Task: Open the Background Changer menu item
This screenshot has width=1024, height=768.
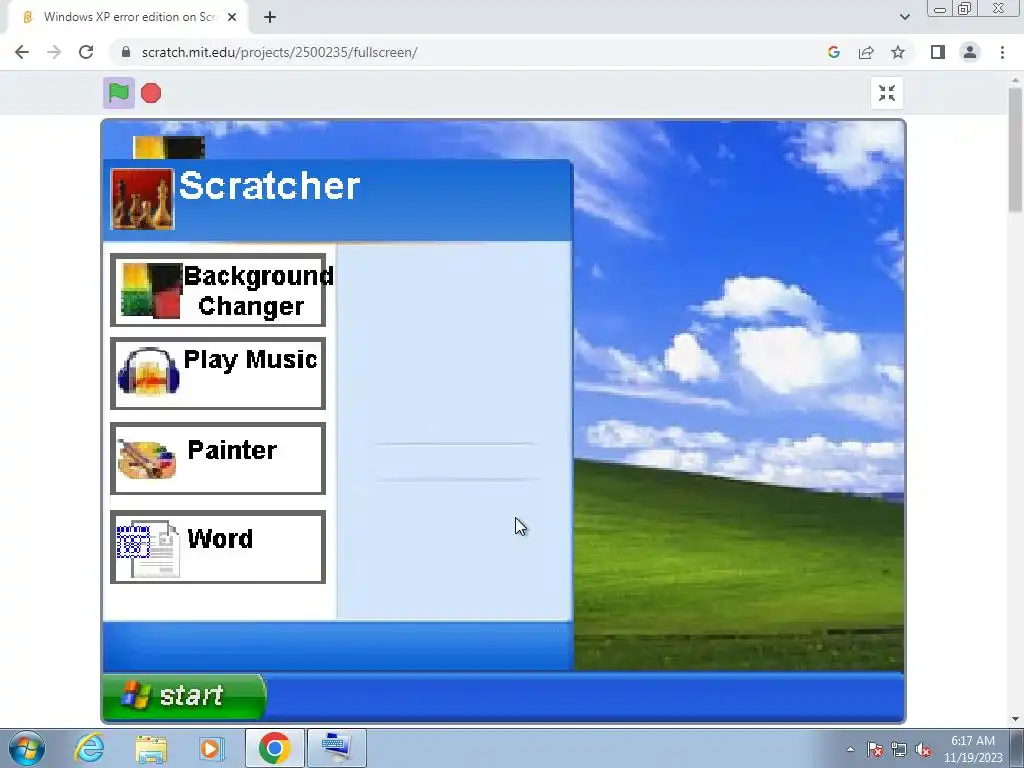Action: 218,290
